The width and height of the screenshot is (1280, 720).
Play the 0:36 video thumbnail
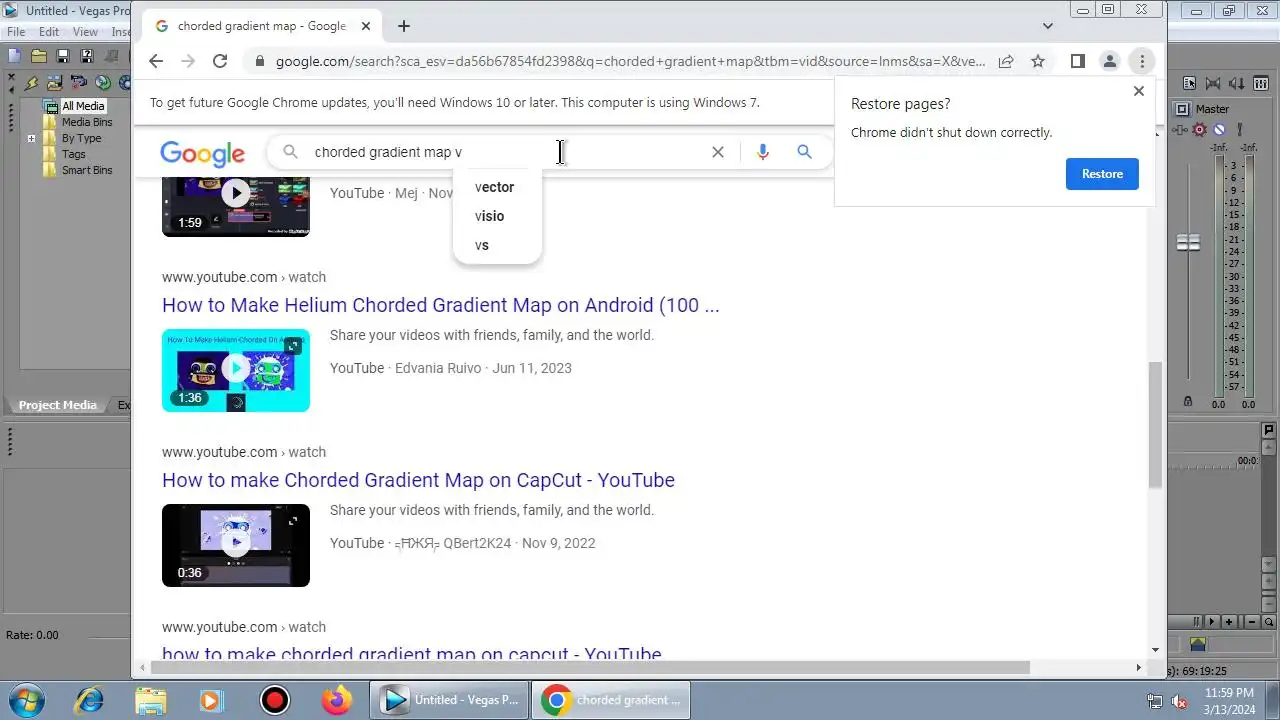[236, 545]
